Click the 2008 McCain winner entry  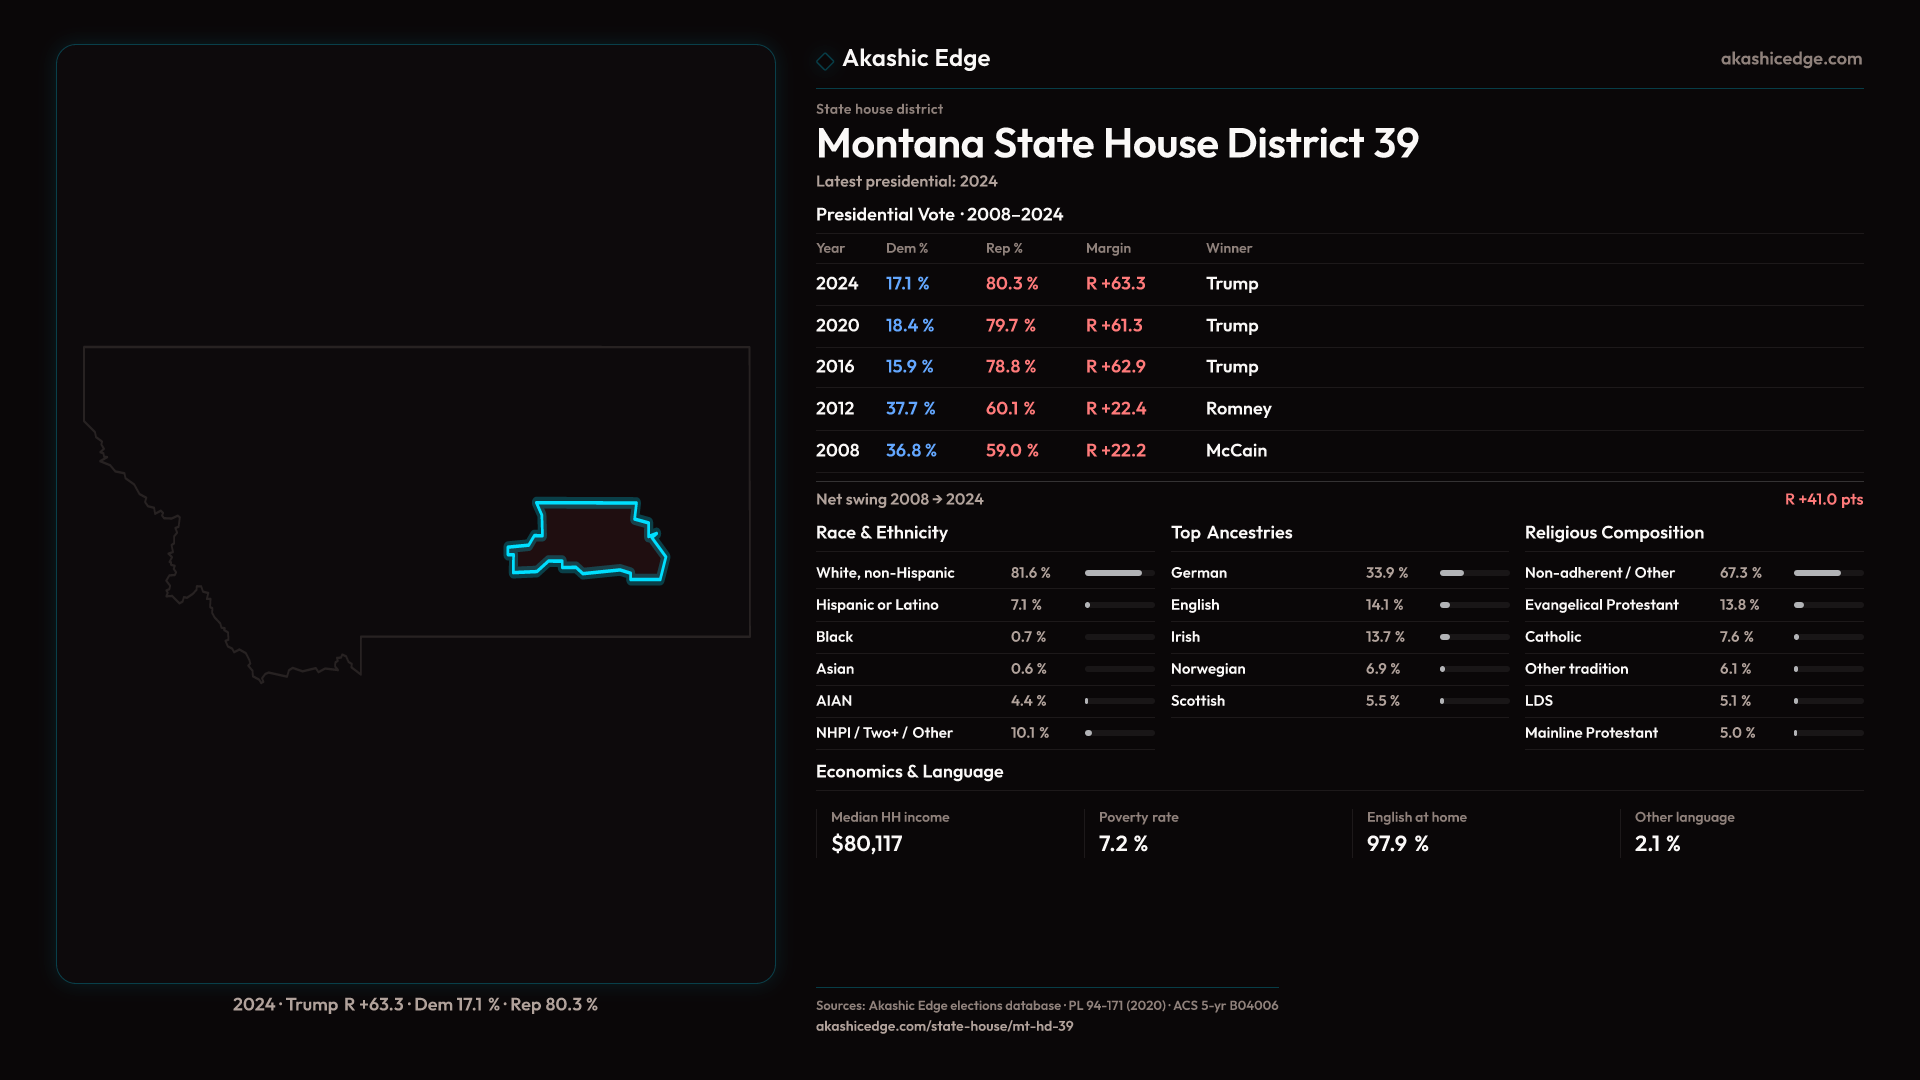pyautogui.click(x=1236, y=451)
